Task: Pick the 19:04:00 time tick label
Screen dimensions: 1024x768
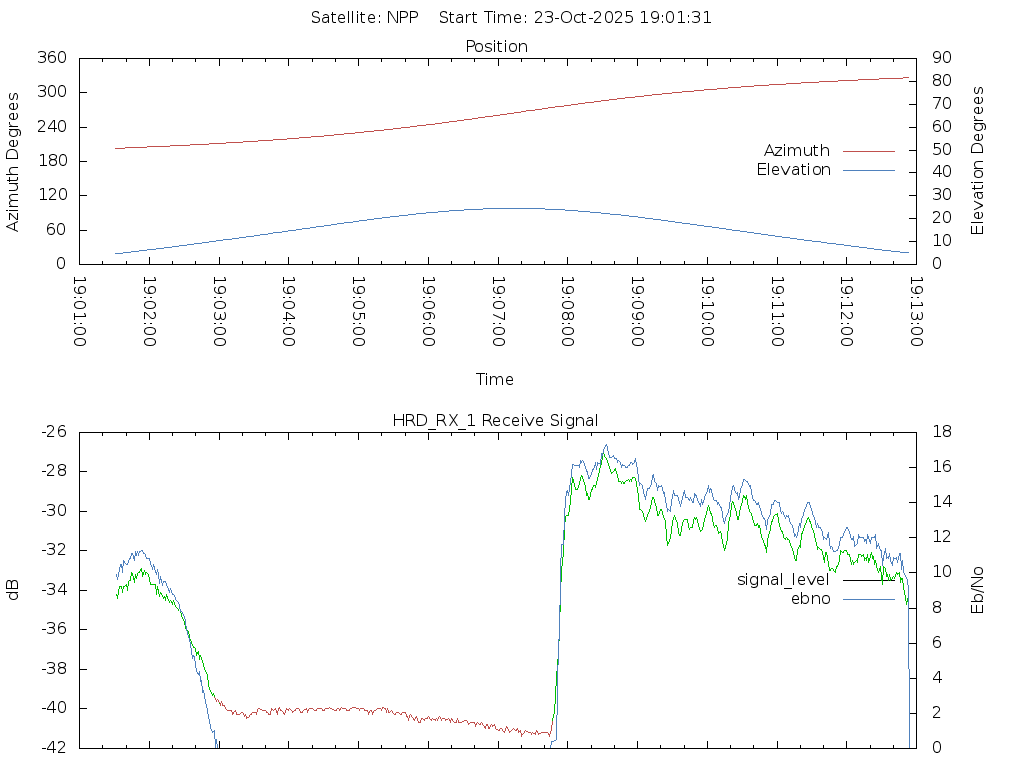Action: [288, 311]
